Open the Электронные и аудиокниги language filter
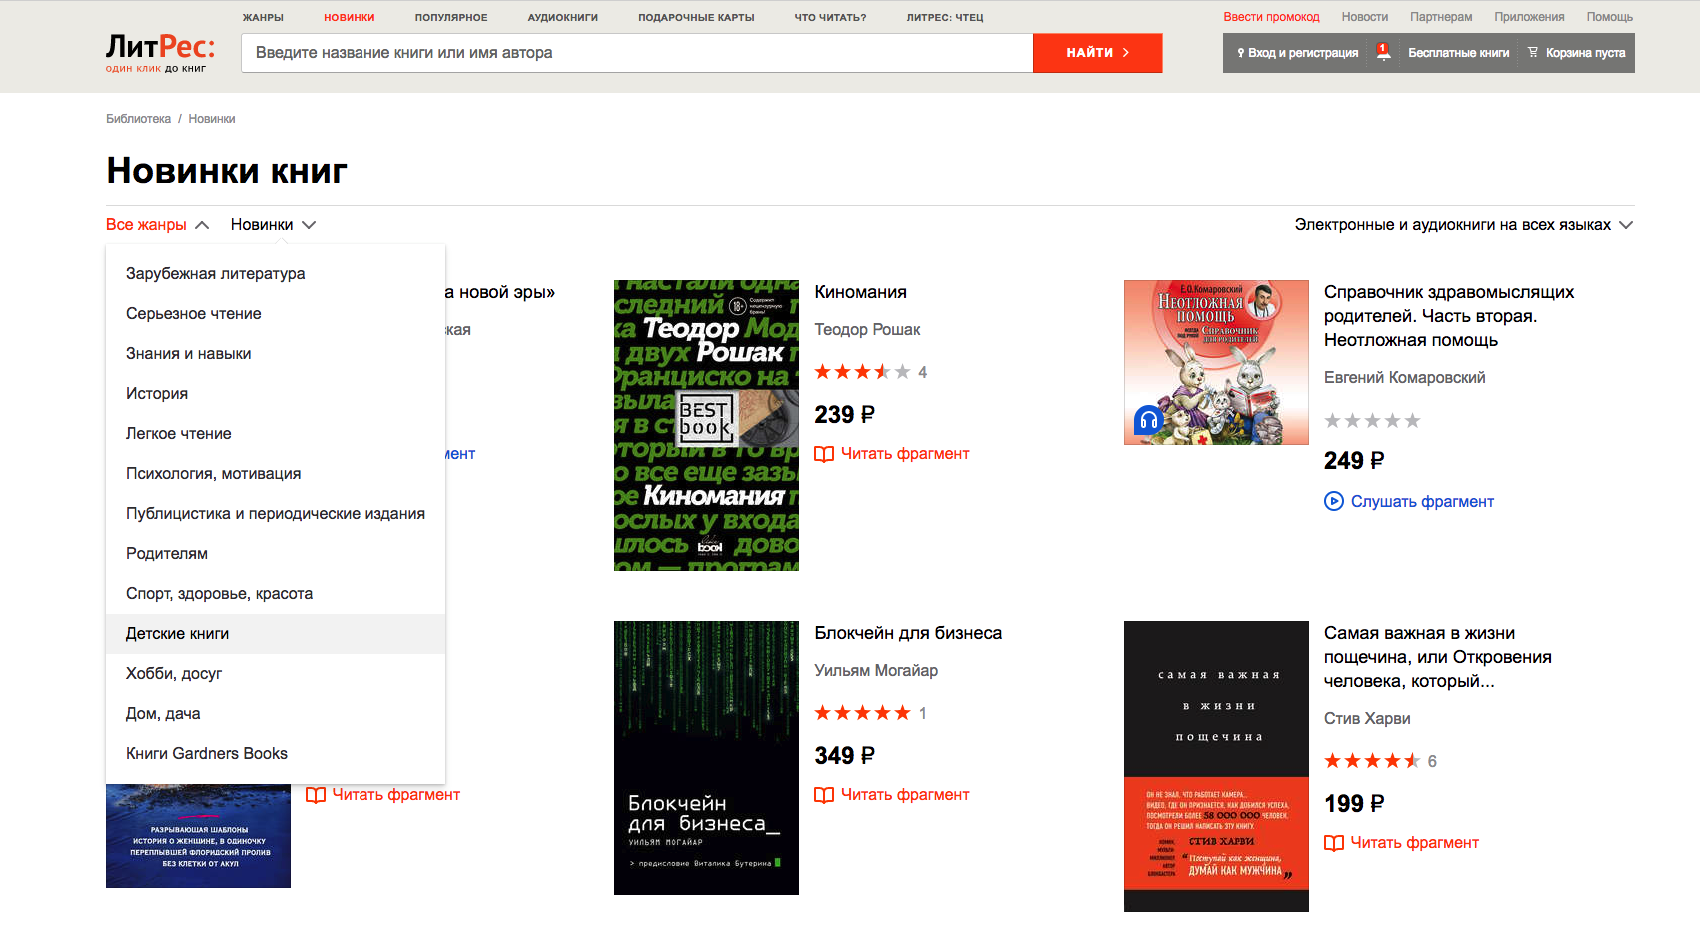Screen dimensions: 1700x930 1463,225
